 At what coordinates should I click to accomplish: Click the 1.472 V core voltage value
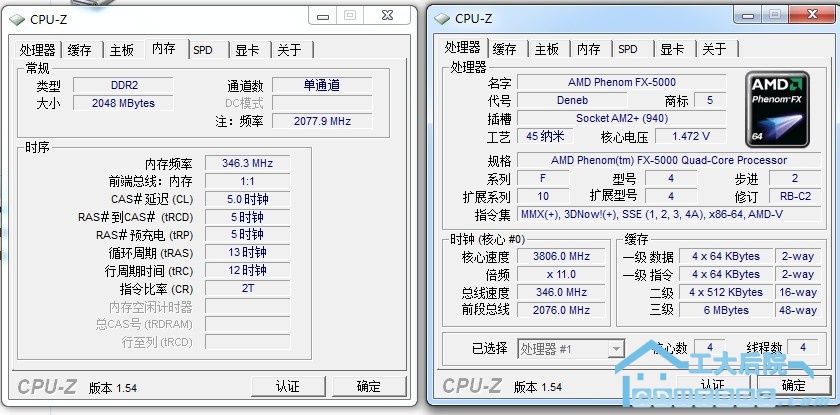[x=691, y=136]
